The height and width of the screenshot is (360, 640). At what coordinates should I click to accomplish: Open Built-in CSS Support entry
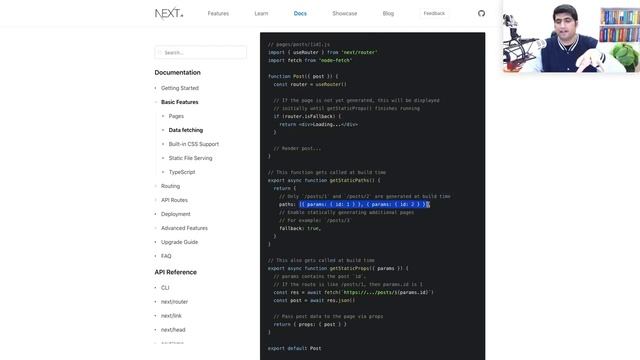pyautogui.click(x=194, y=144)
